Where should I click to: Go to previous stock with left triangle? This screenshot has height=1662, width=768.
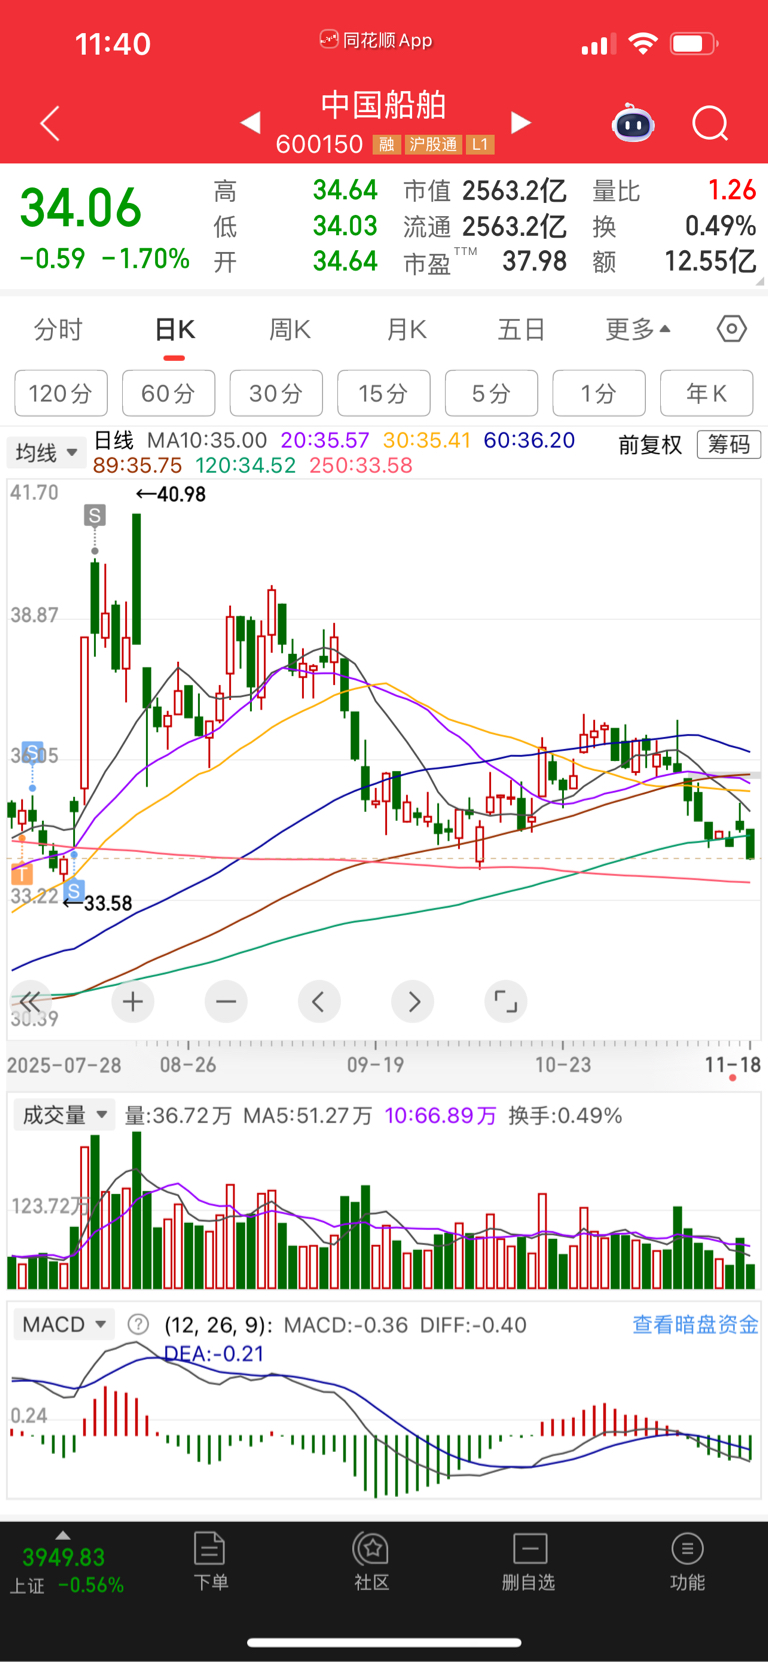click(251, 122)
